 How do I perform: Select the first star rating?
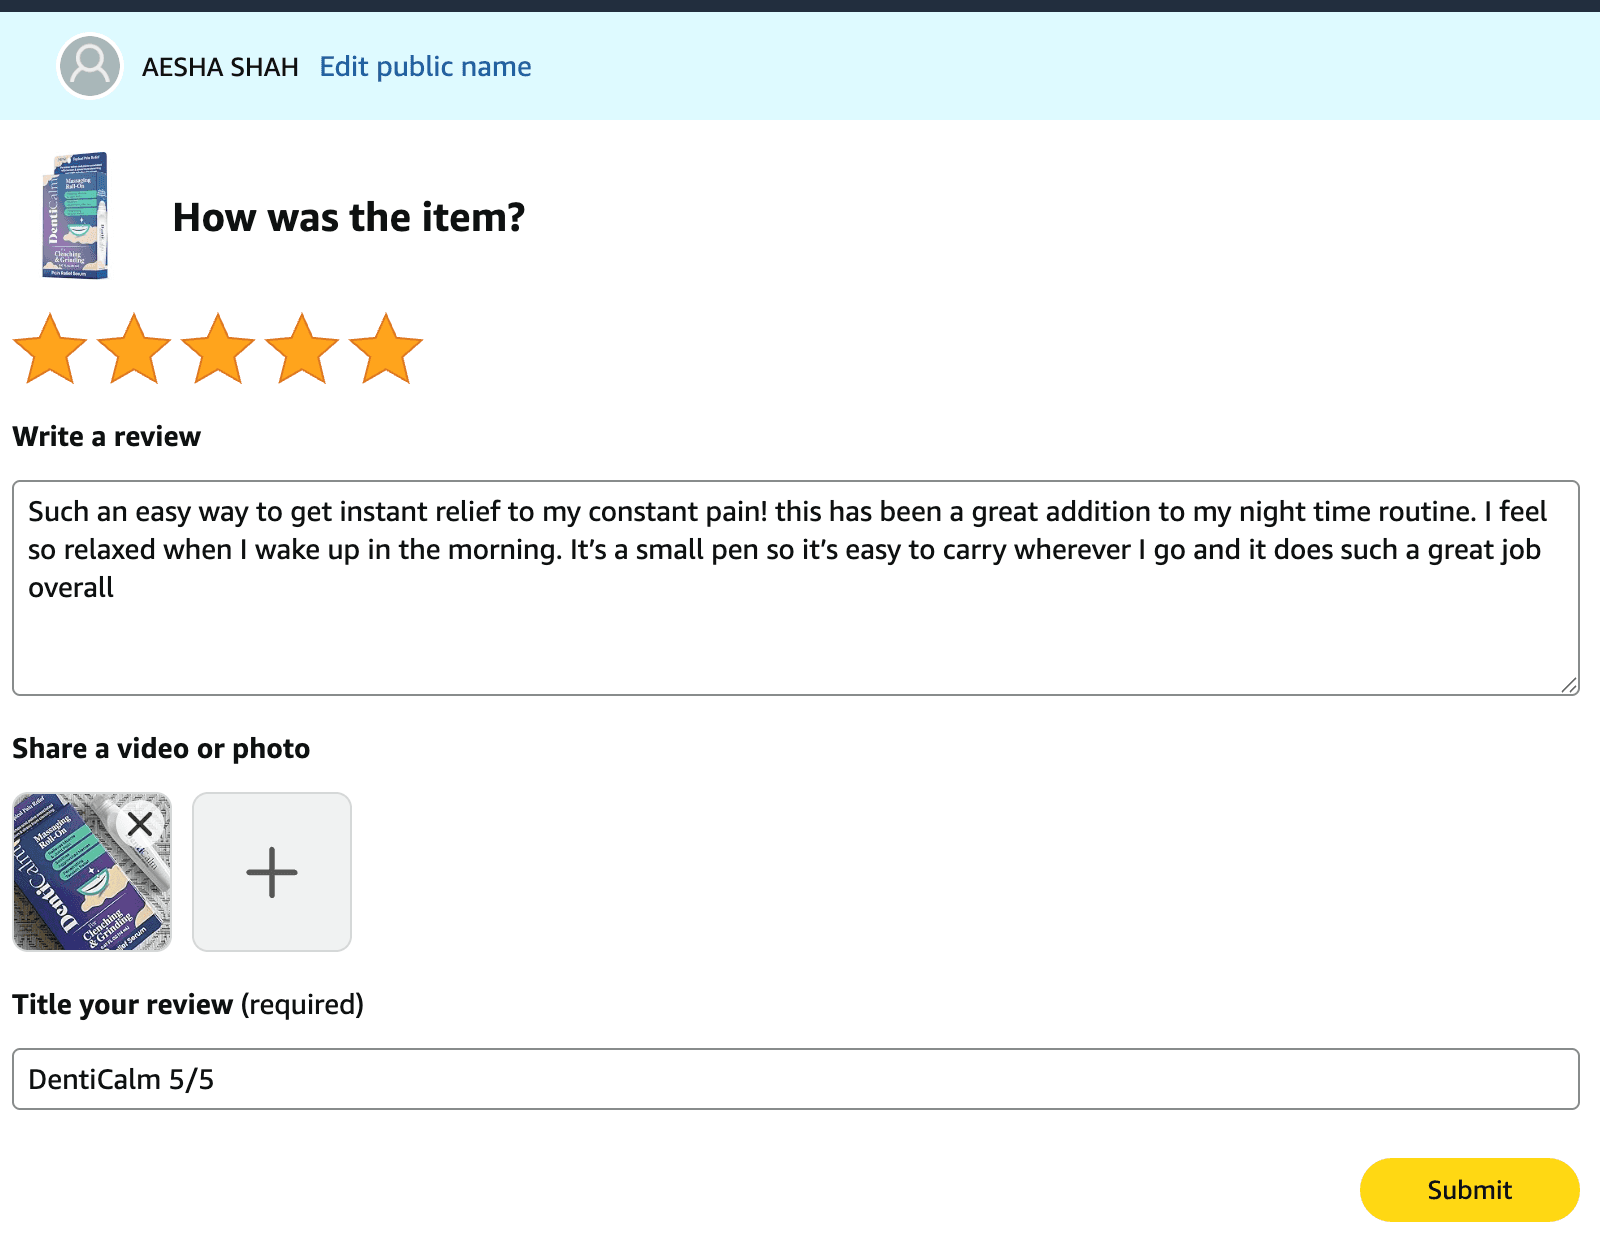pyautogui.click(x=49, y=348)
